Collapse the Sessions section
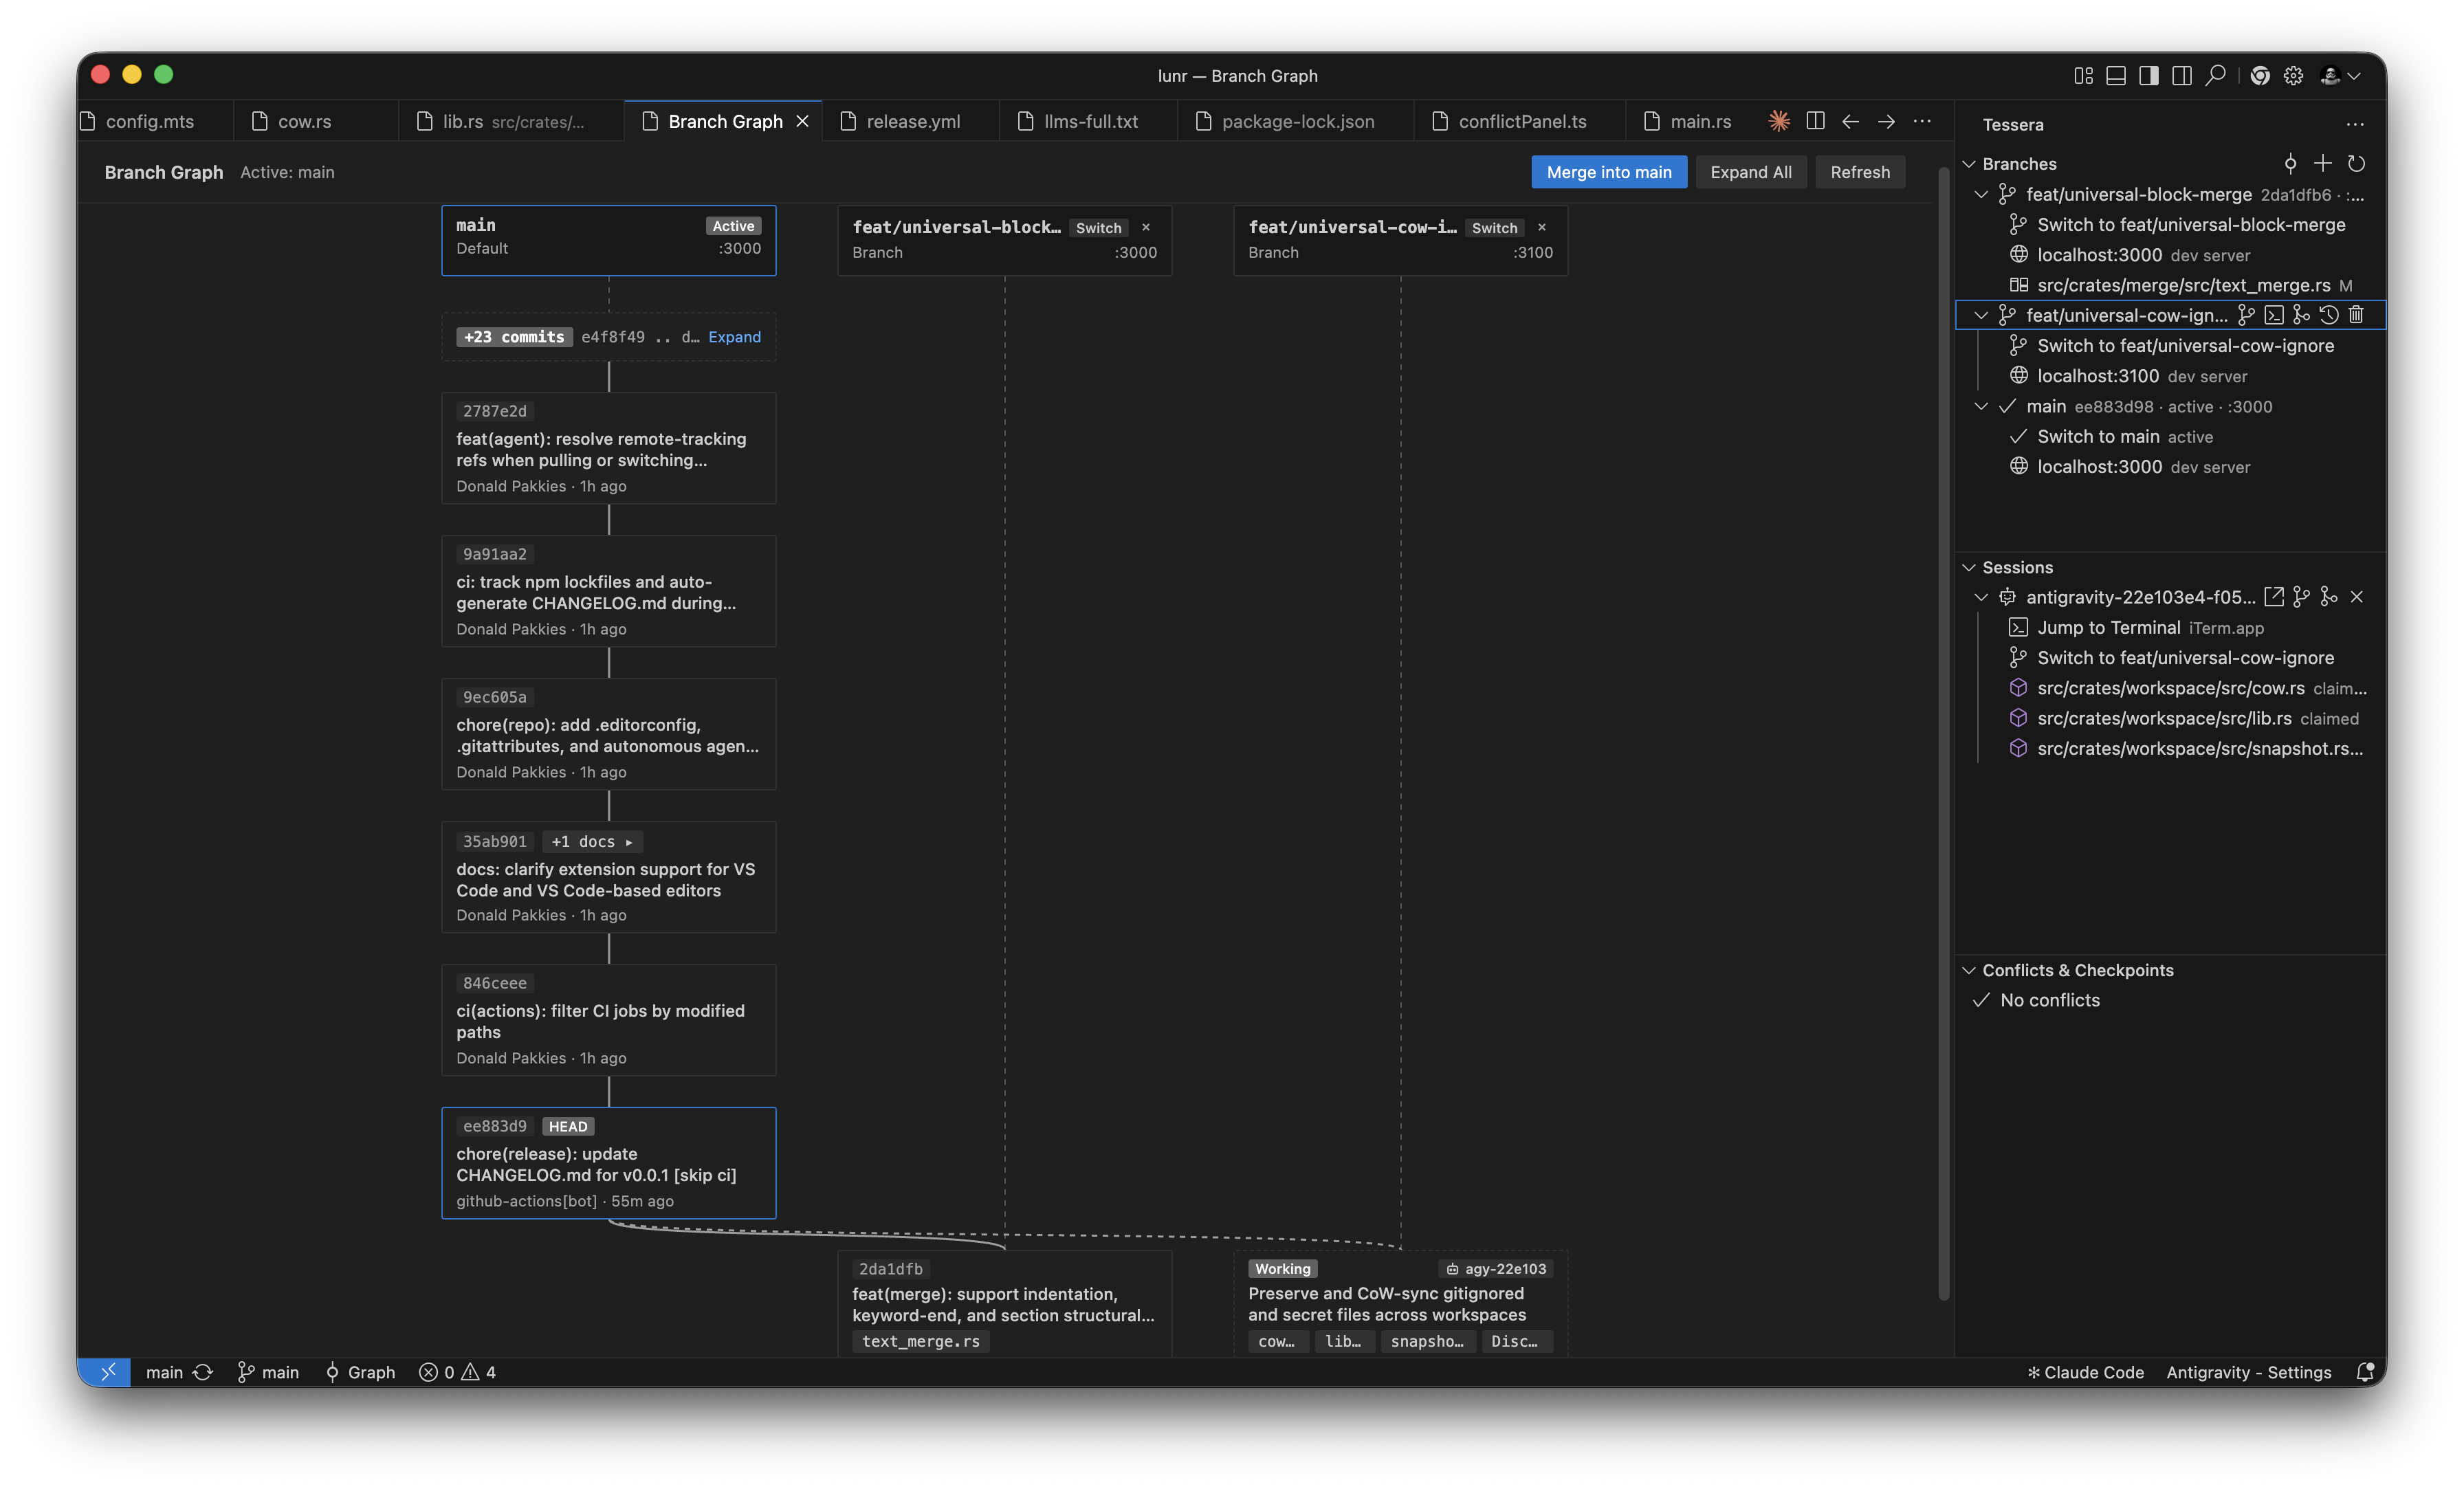The image size is (2464, 1489). [x=1969, y=567]
